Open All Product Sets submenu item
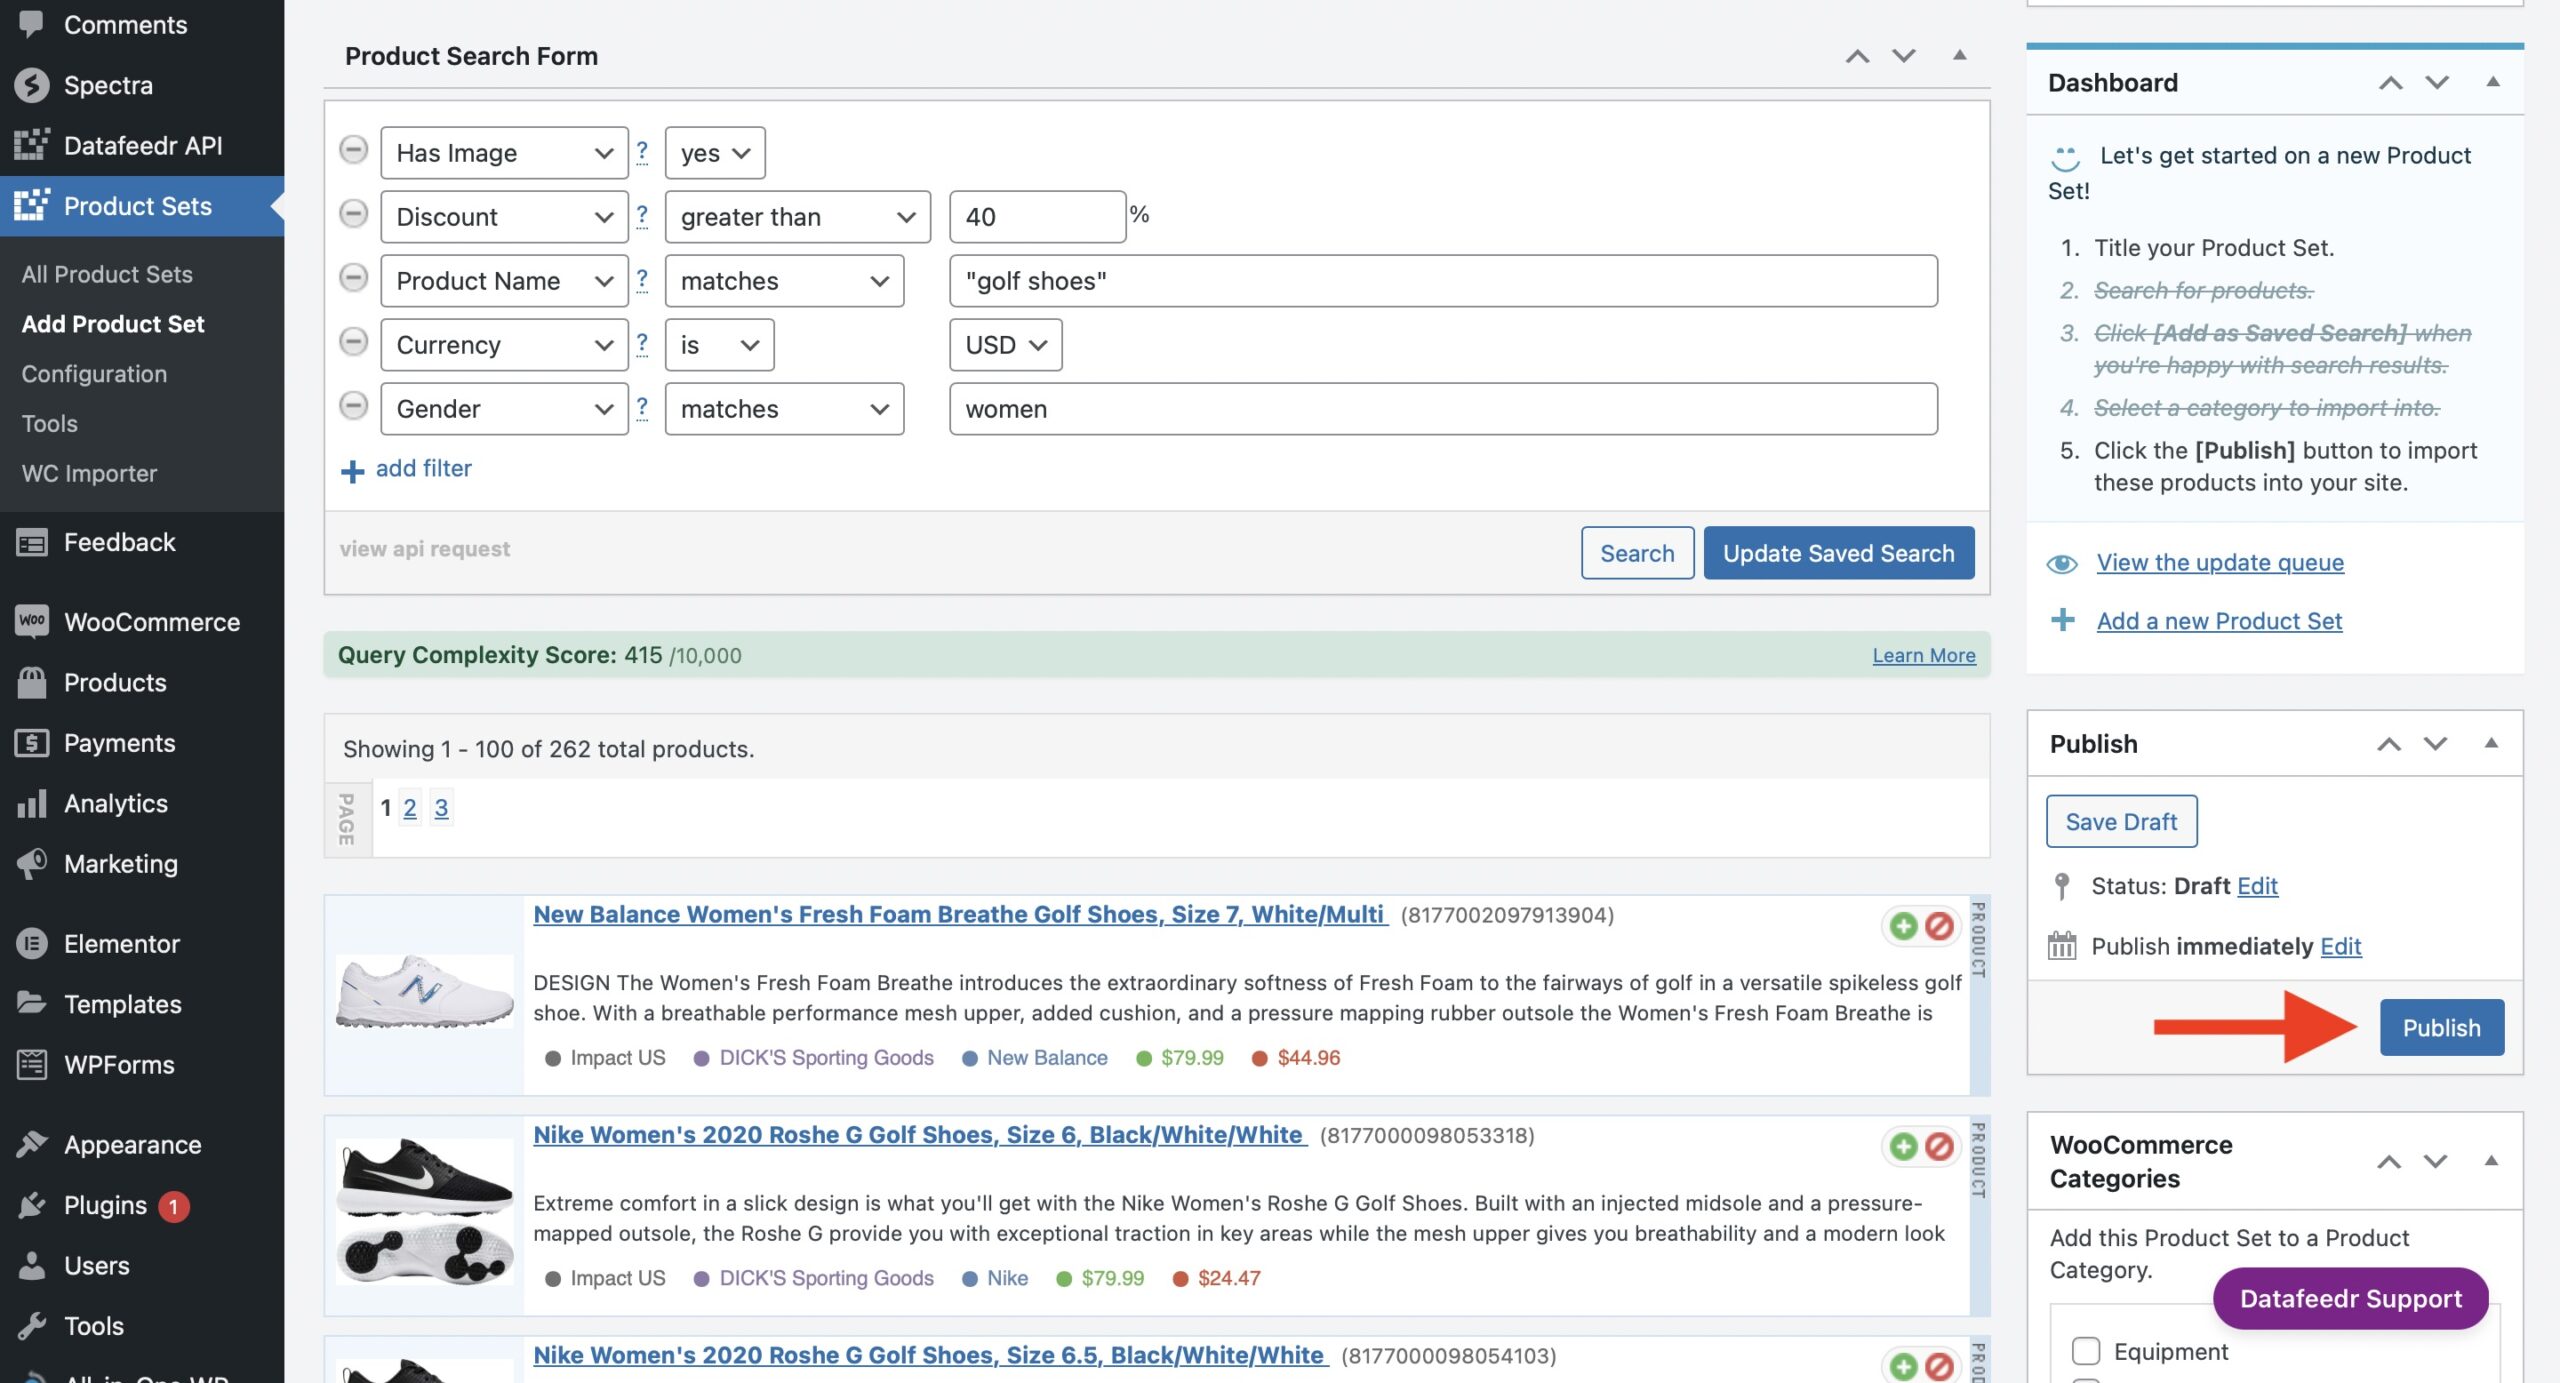Viewport: 2560px width, 1383px height. [x=107, y=274]
